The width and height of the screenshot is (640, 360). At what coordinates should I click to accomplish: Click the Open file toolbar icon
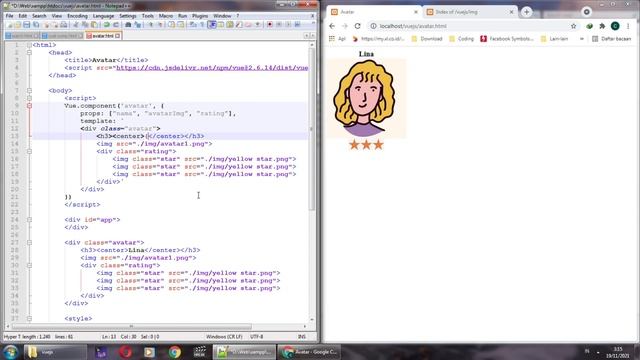coord(18,25)
